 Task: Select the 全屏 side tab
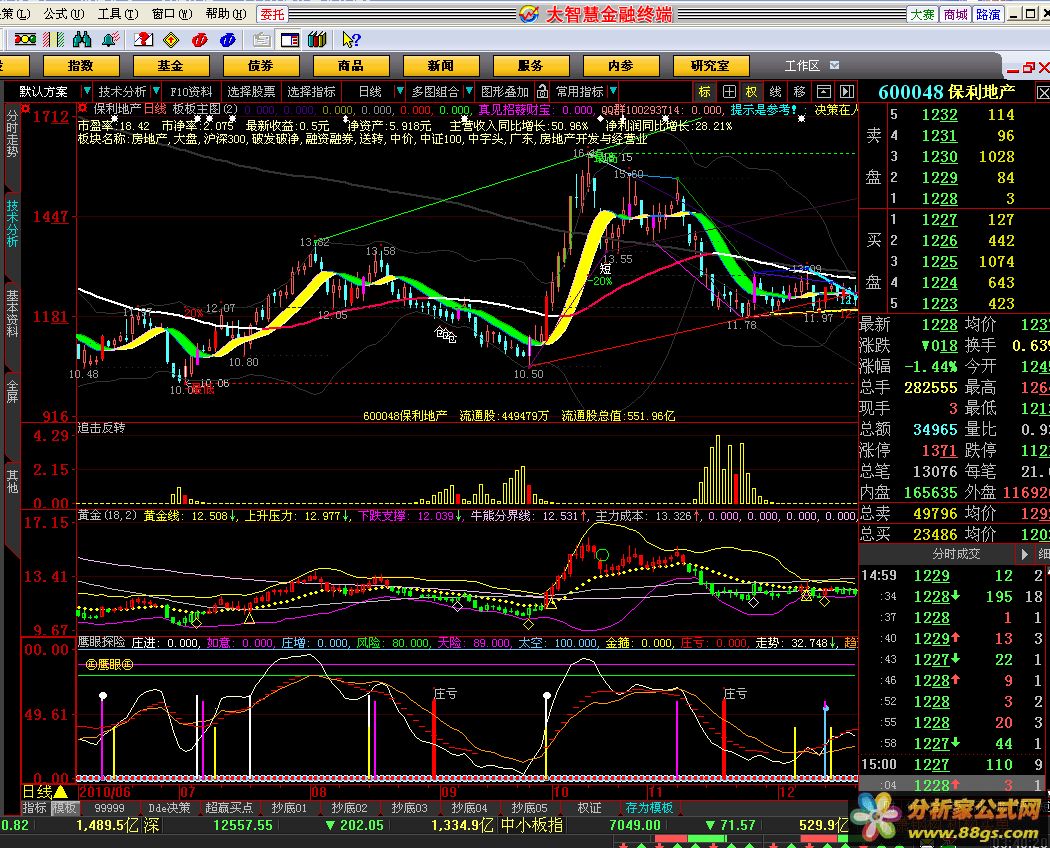[x=12, y=391]
